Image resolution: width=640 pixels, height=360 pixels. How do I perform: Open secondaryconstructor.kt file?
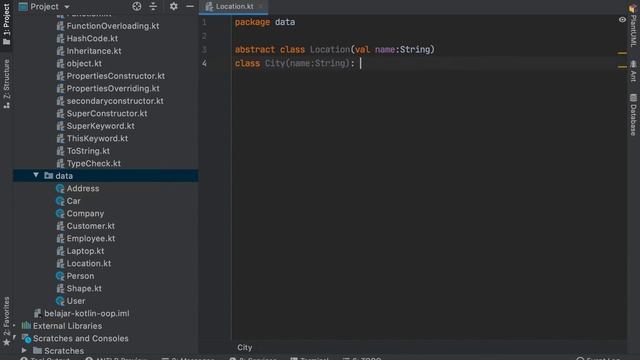tap(115, 101)
